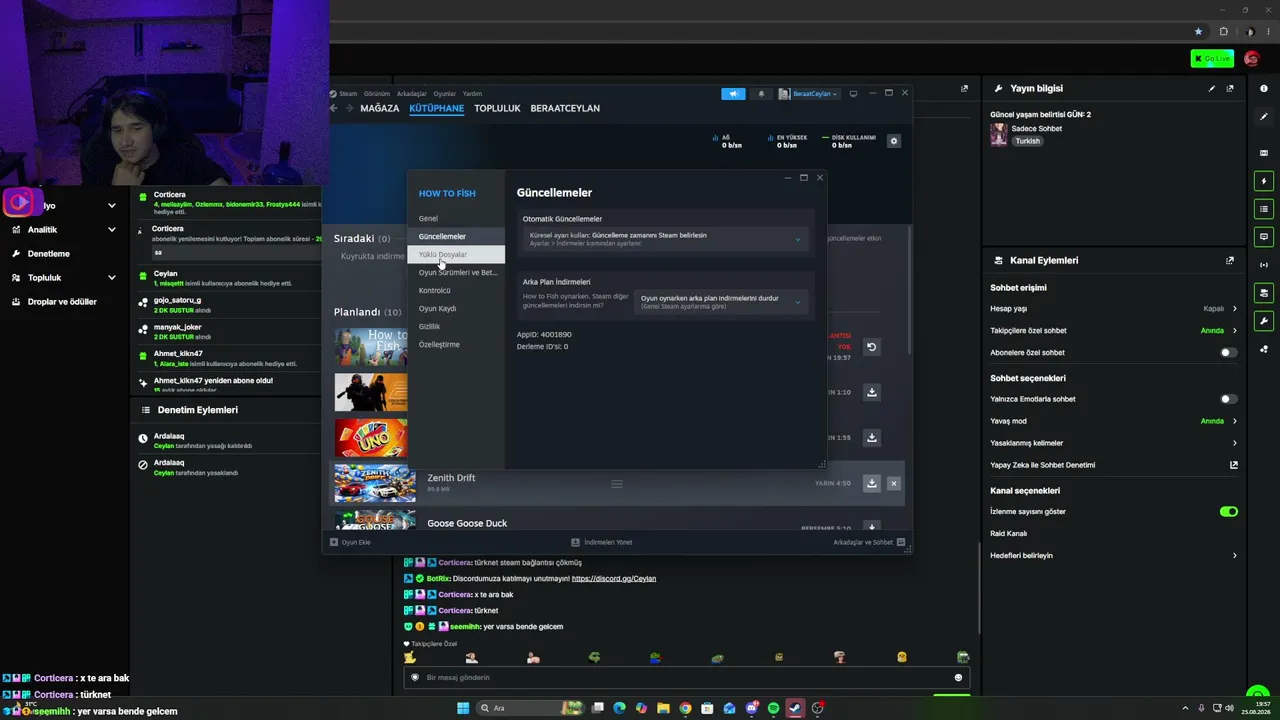Screen dimensions: 1280x720
Task: Download the Counter-Strike update now
Action: tap(872, 392)
